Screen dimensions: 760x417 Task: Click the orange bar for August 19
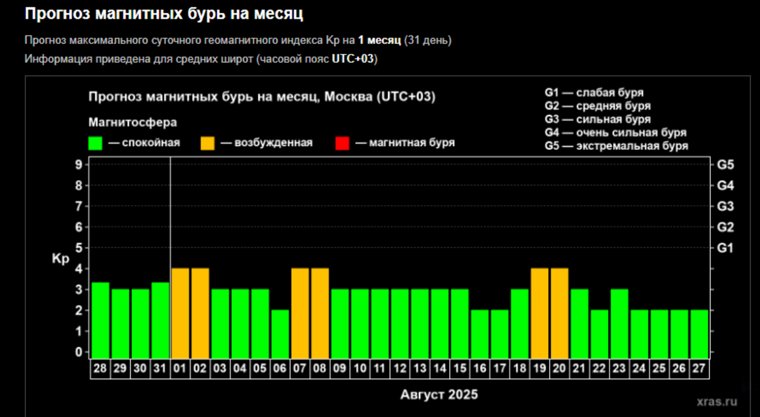tap(539, 313)
